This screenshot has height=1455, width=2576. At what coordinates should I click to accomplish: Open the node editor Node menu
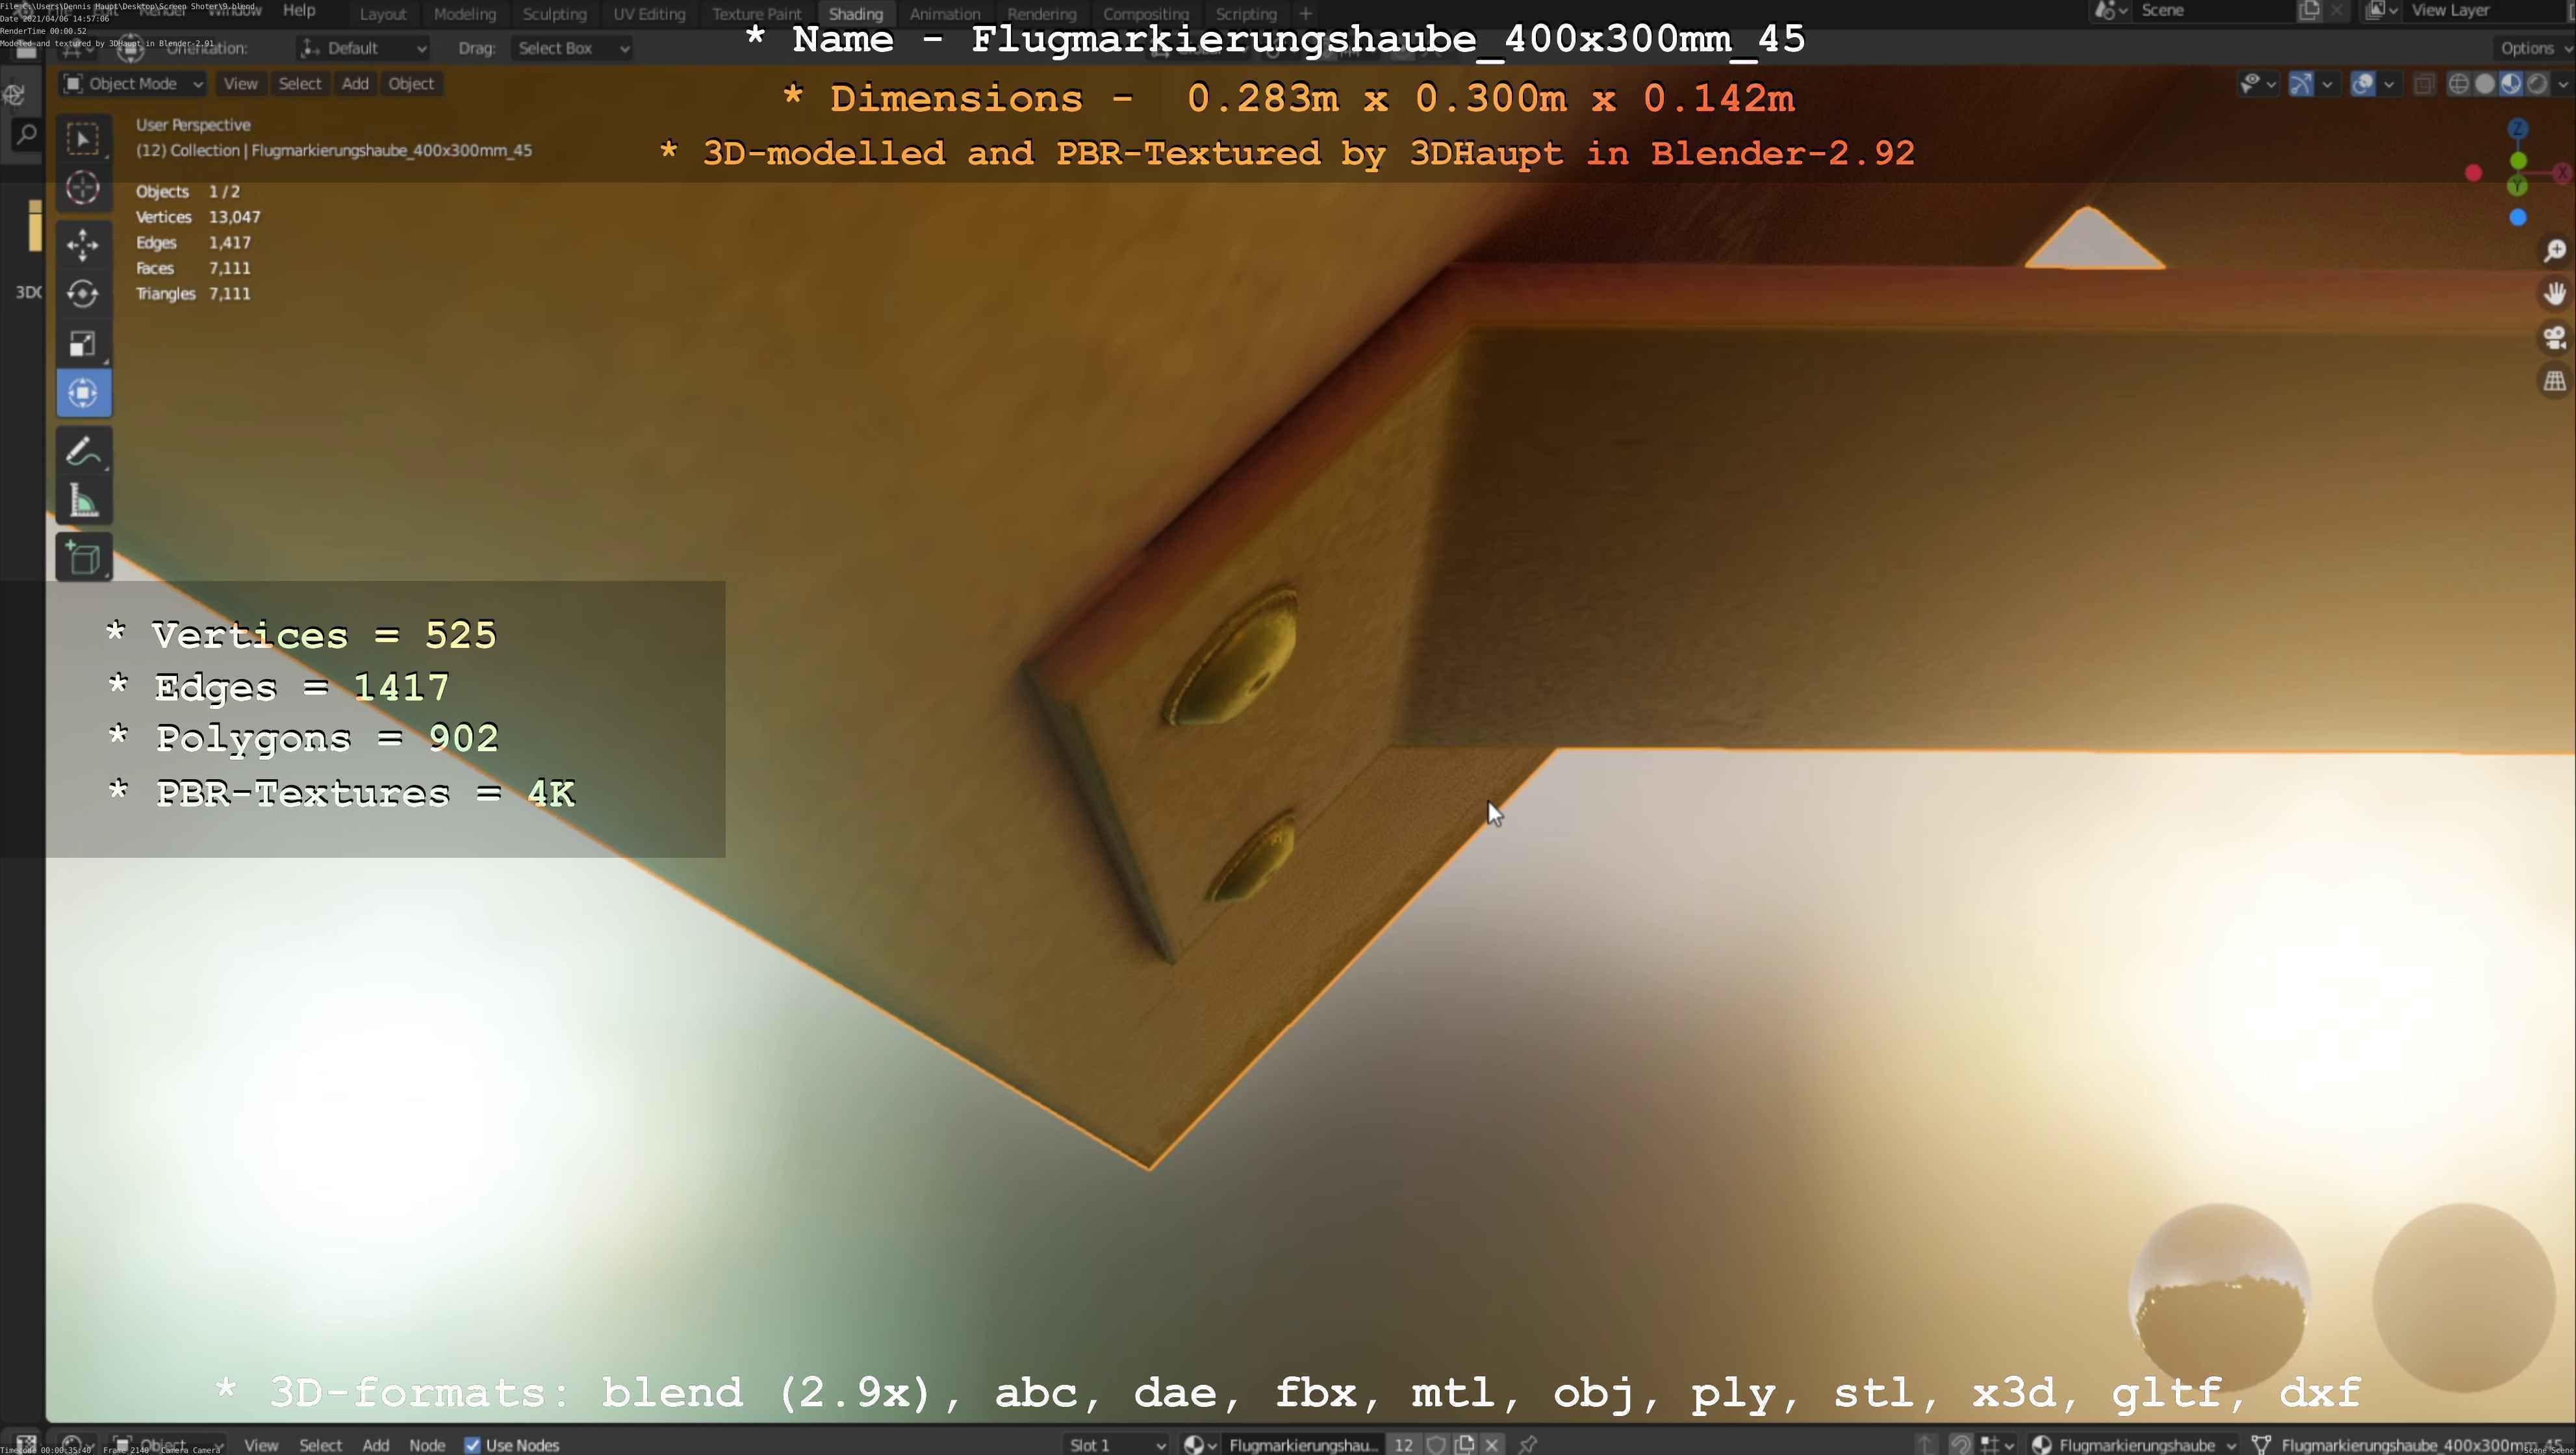coord(427,1445)
